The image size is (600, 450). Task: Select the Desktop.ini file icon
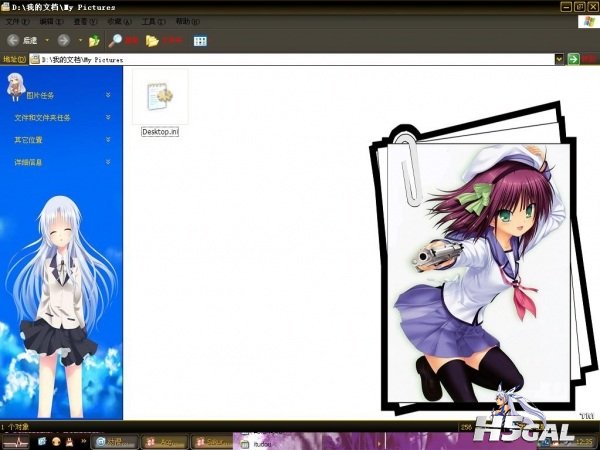160,96
